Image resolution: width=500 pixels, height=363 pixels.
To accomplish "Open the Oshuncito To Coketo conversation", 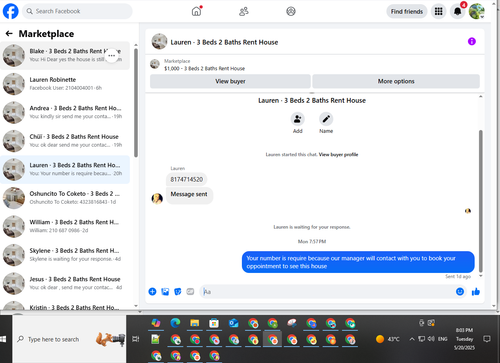I will point(65,198).
